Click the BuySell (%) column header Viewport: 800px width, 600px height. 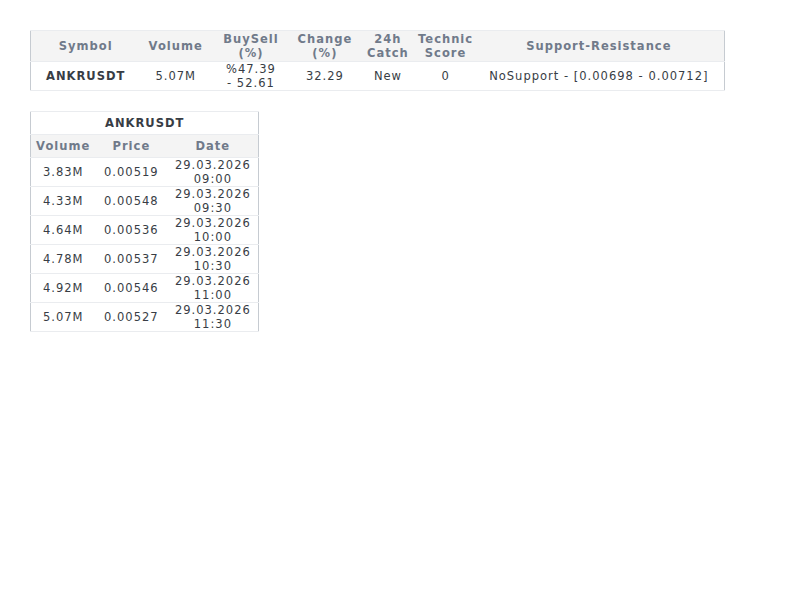point(251,46)
